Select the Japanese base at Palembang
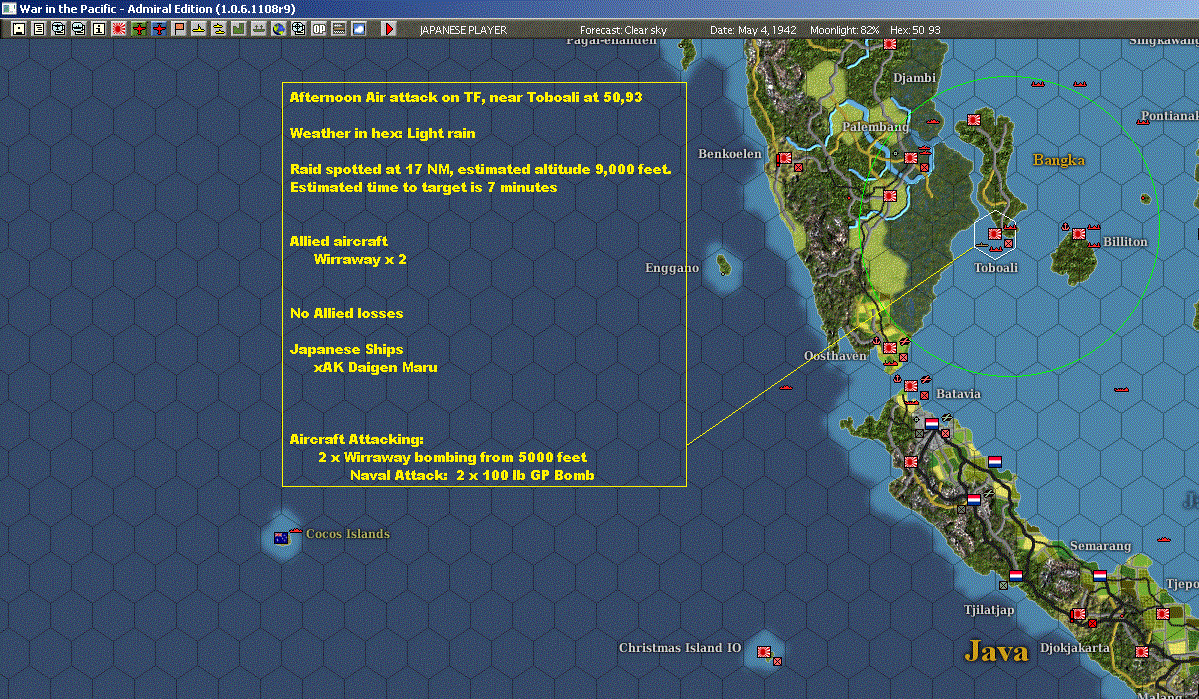 pyautogui.click(x=911, y=158)
